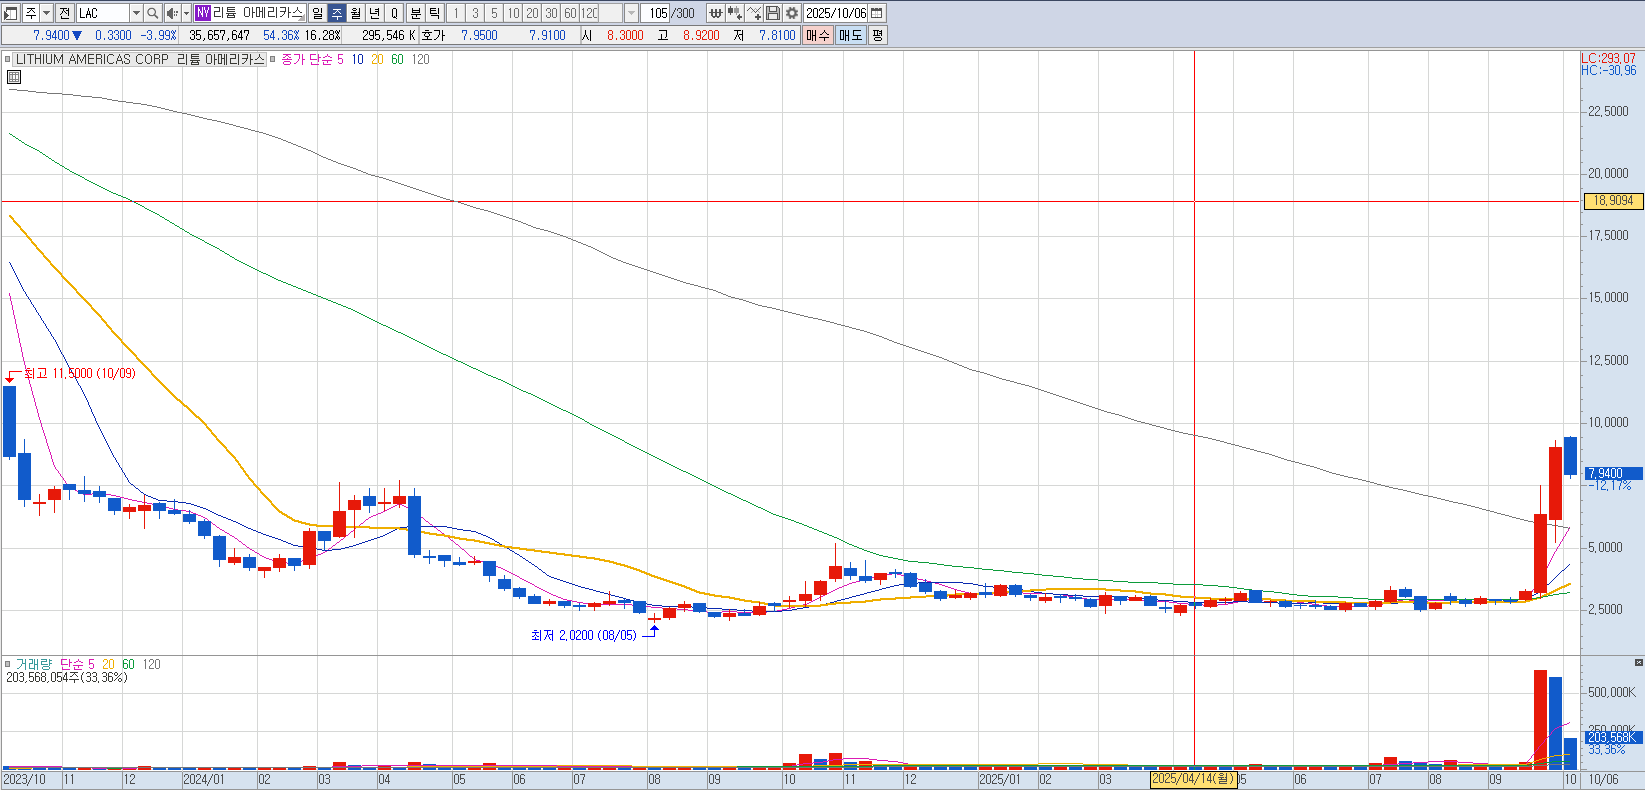The width and height of the screenshot is (1645, 790).
Task: Click the LC:293.07 value label
Action: [x=1609, y=58]
